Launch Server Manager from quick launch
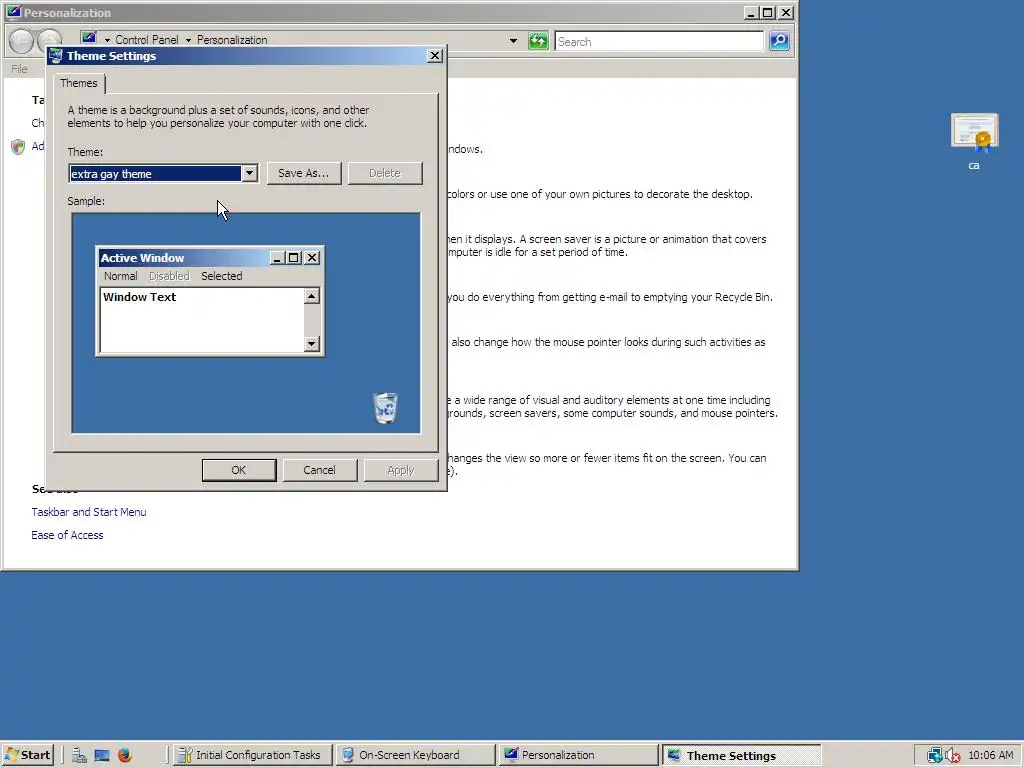The width and height of the screenshot is (1024, 768). [80, 756]
